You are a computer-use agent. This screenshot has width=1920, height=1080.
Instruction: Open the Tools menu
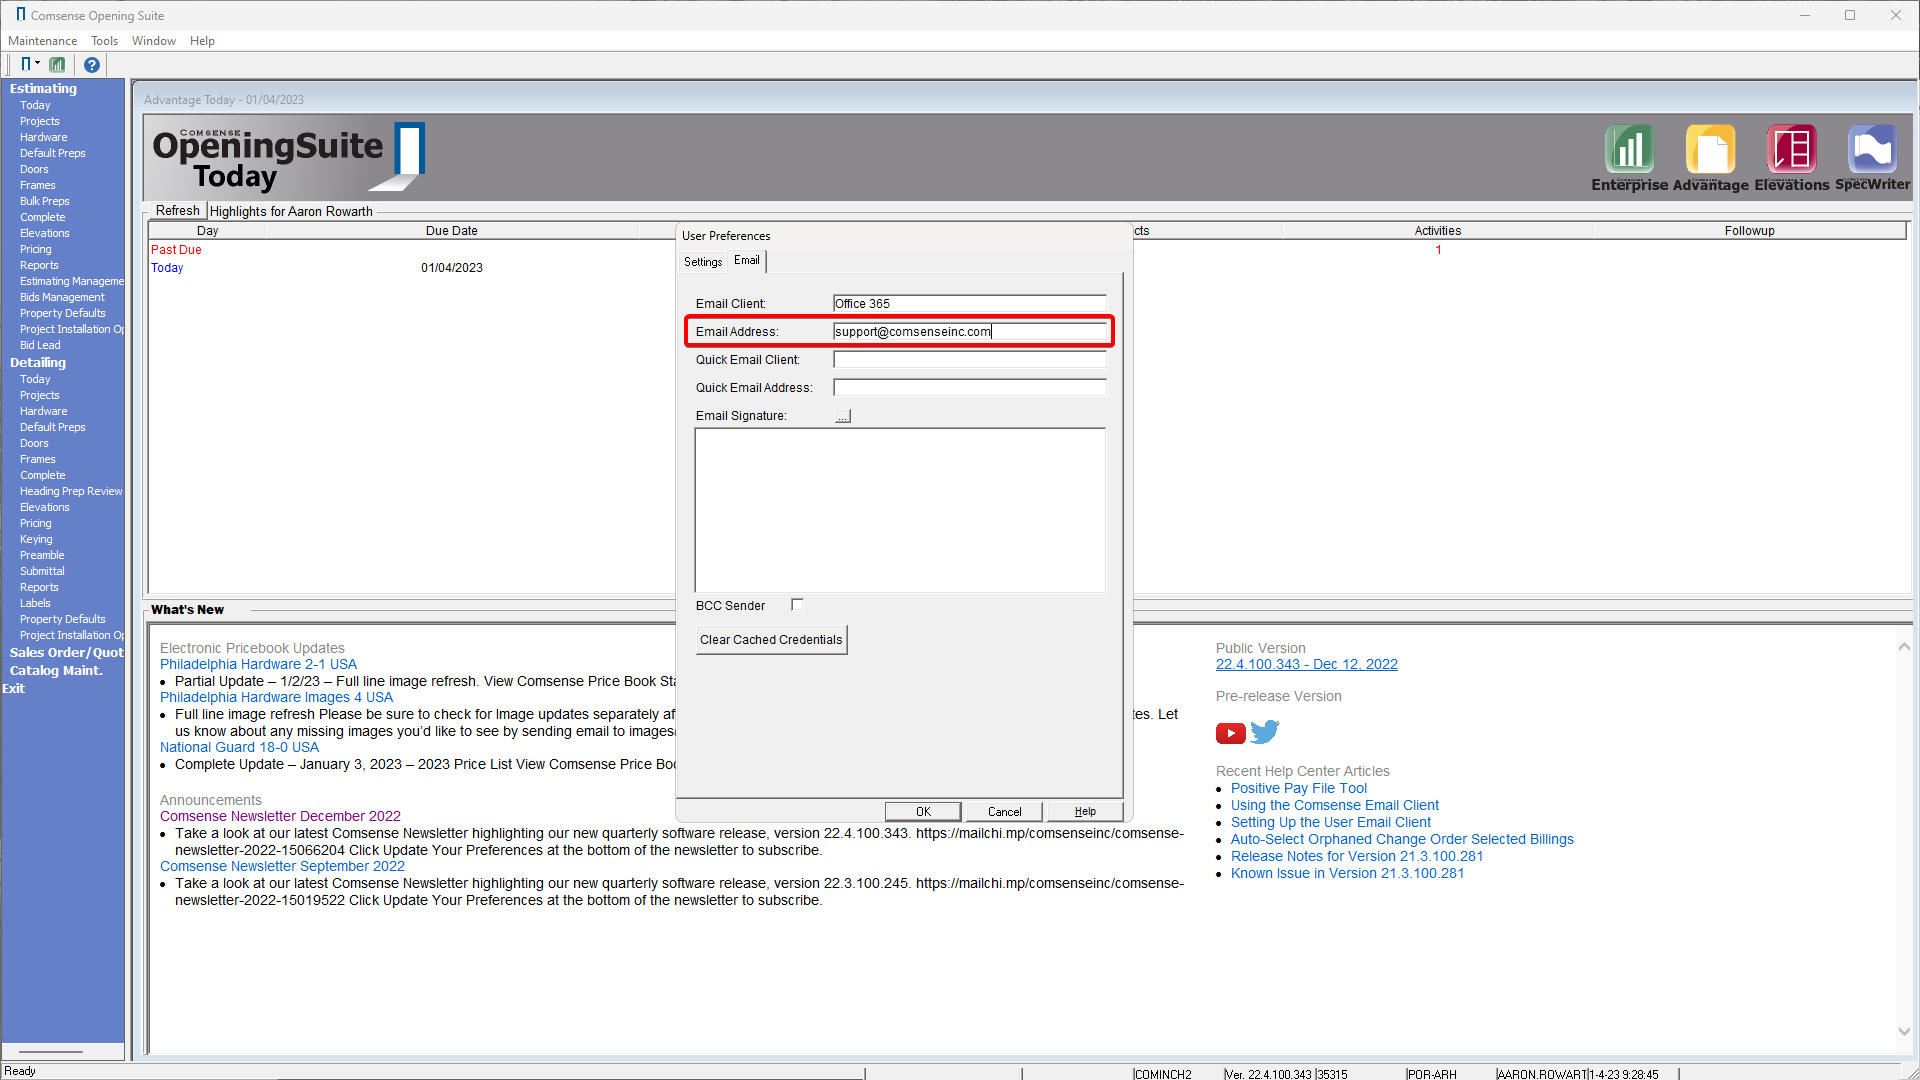click(x=104, y=41)
